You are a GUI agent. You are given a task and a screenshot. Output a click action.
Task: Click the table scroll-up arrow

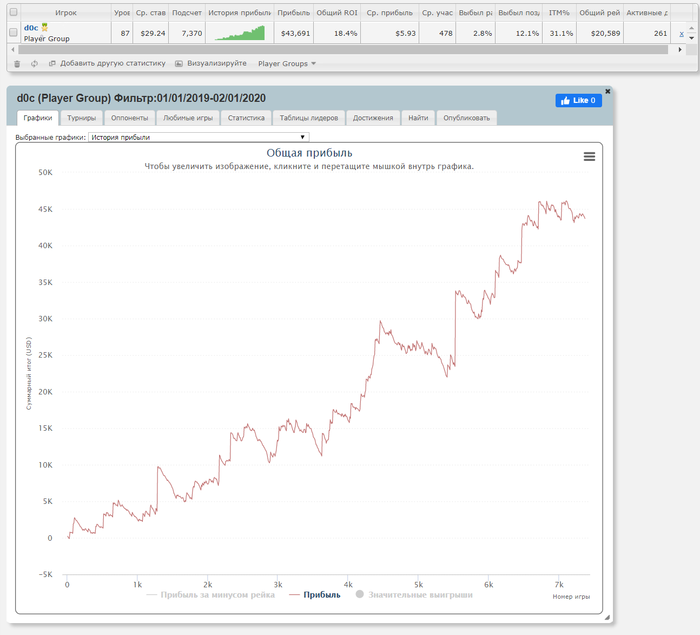(692, 28)
